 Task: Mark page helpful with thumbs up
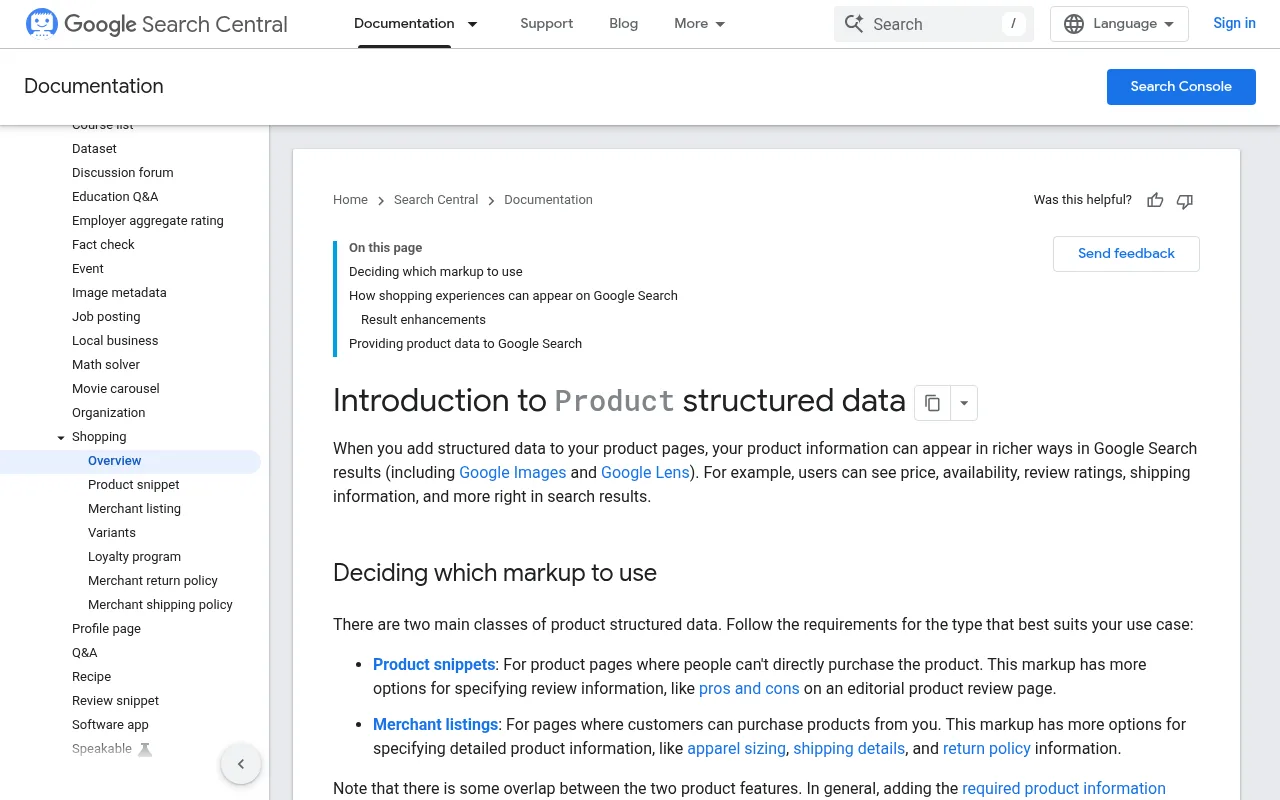tap(1155, 200)
